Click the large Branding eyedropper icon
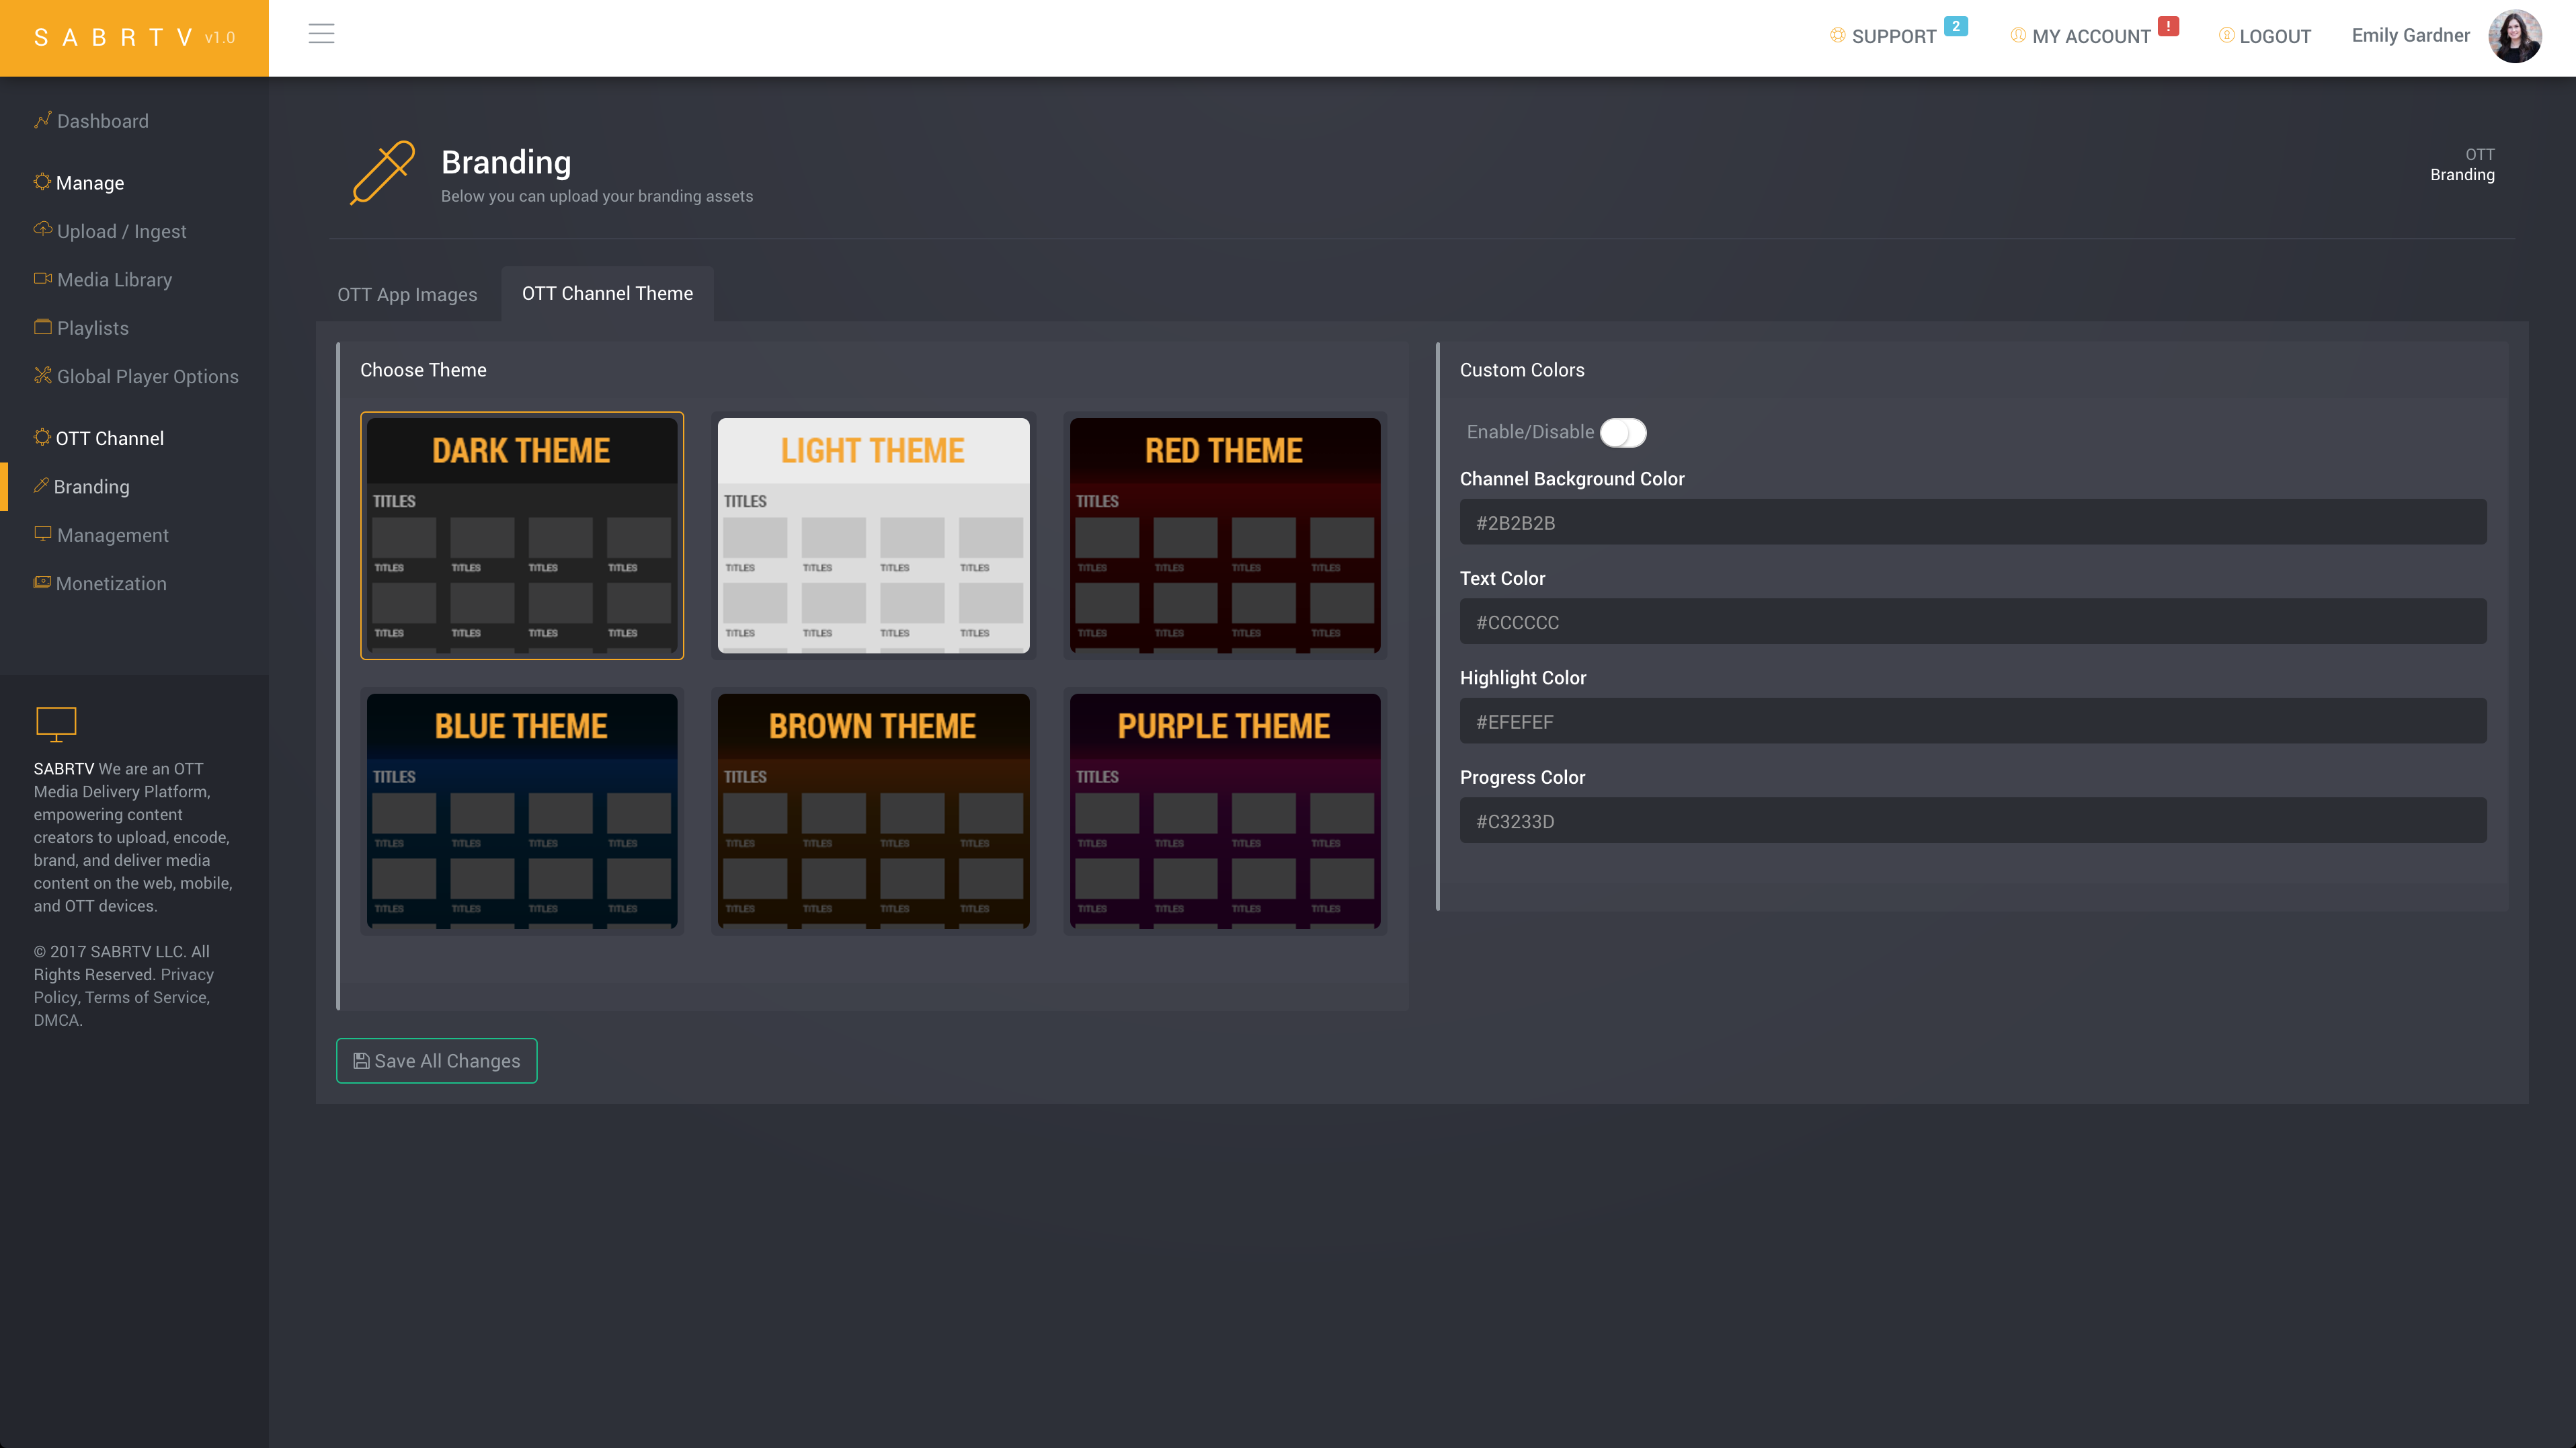The height and width of the screenshot is (1448, 2576). click(382, 173)
